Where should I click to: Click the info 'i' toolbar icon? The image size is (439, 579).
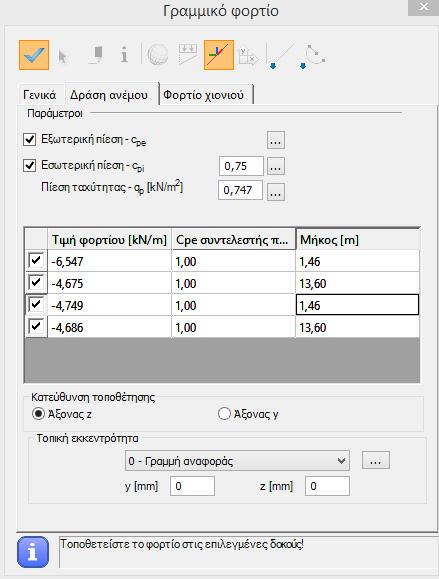(124, 55)
